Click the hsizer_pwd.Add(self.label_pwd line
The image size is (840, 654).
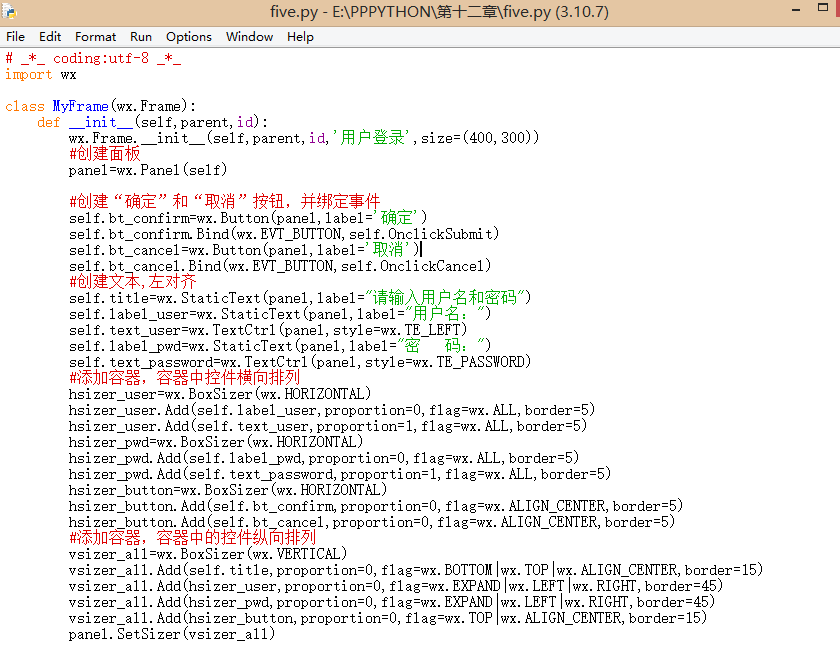pos(324,457)
